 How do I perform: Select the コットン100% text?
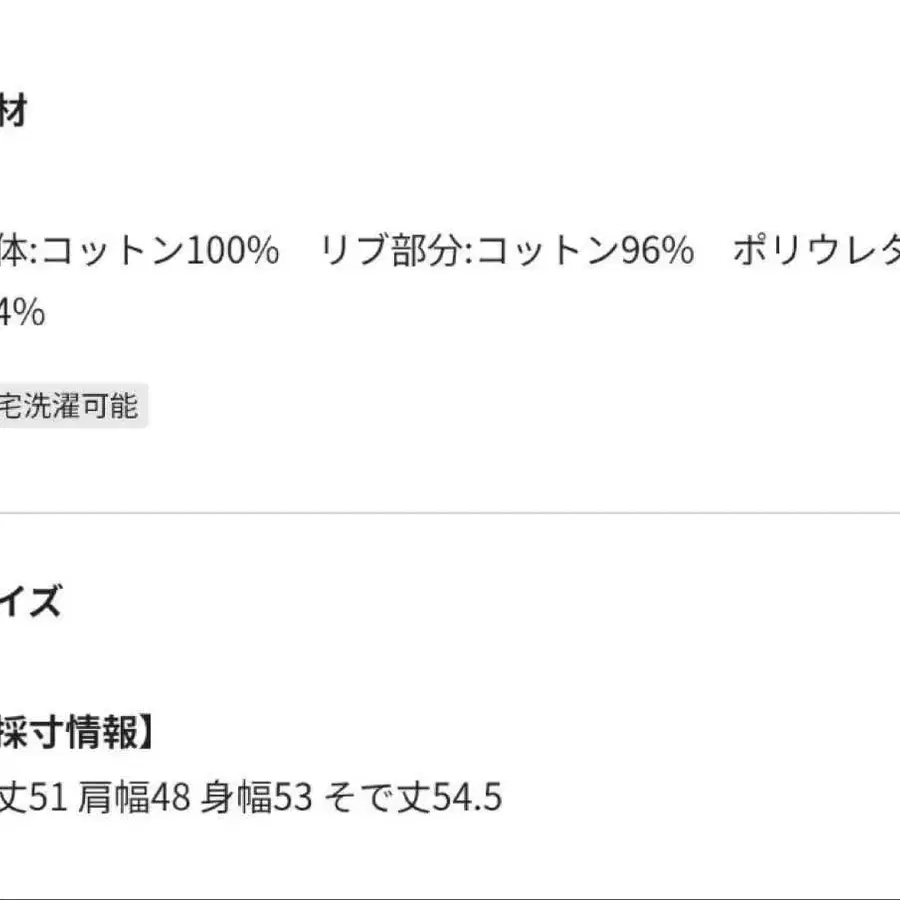point(160,251)
